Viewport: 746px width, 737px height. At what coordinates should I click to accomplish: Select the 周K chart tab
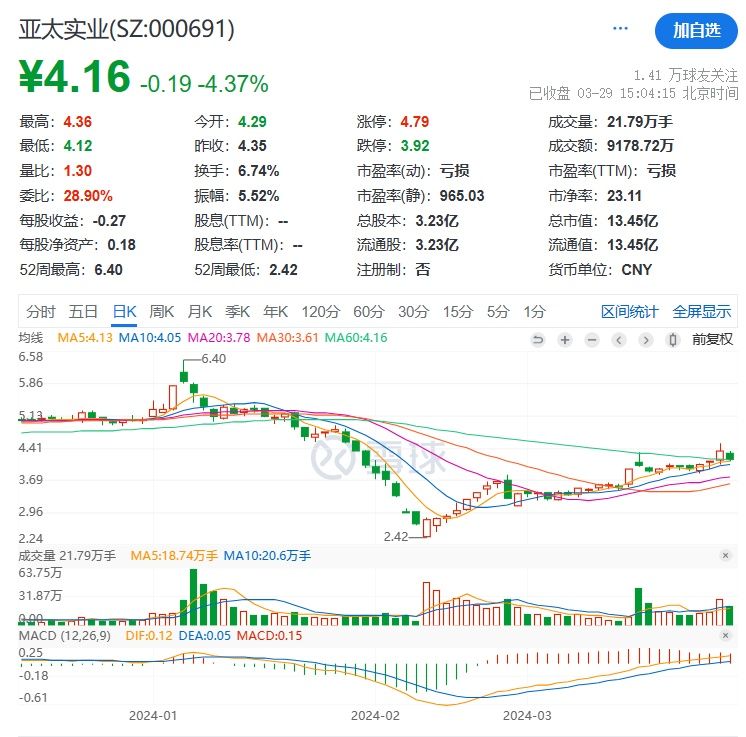pos(162,312)
